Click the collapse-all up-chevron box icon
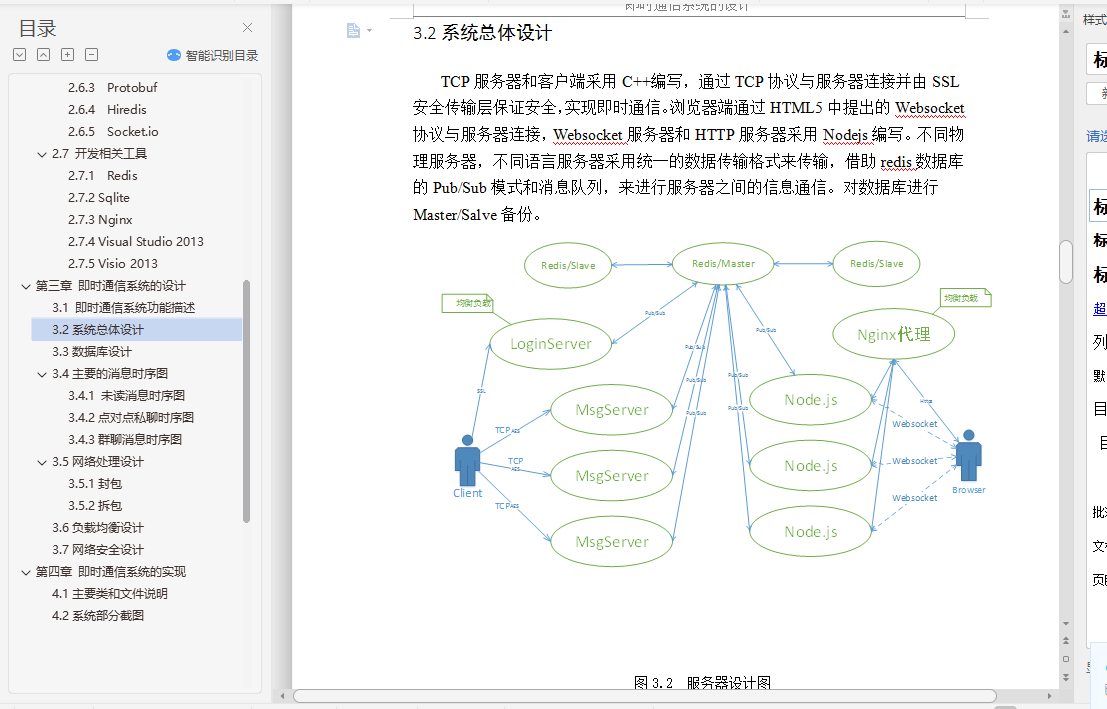This screenshot has width=1107, height=709. tap(44, 54)
